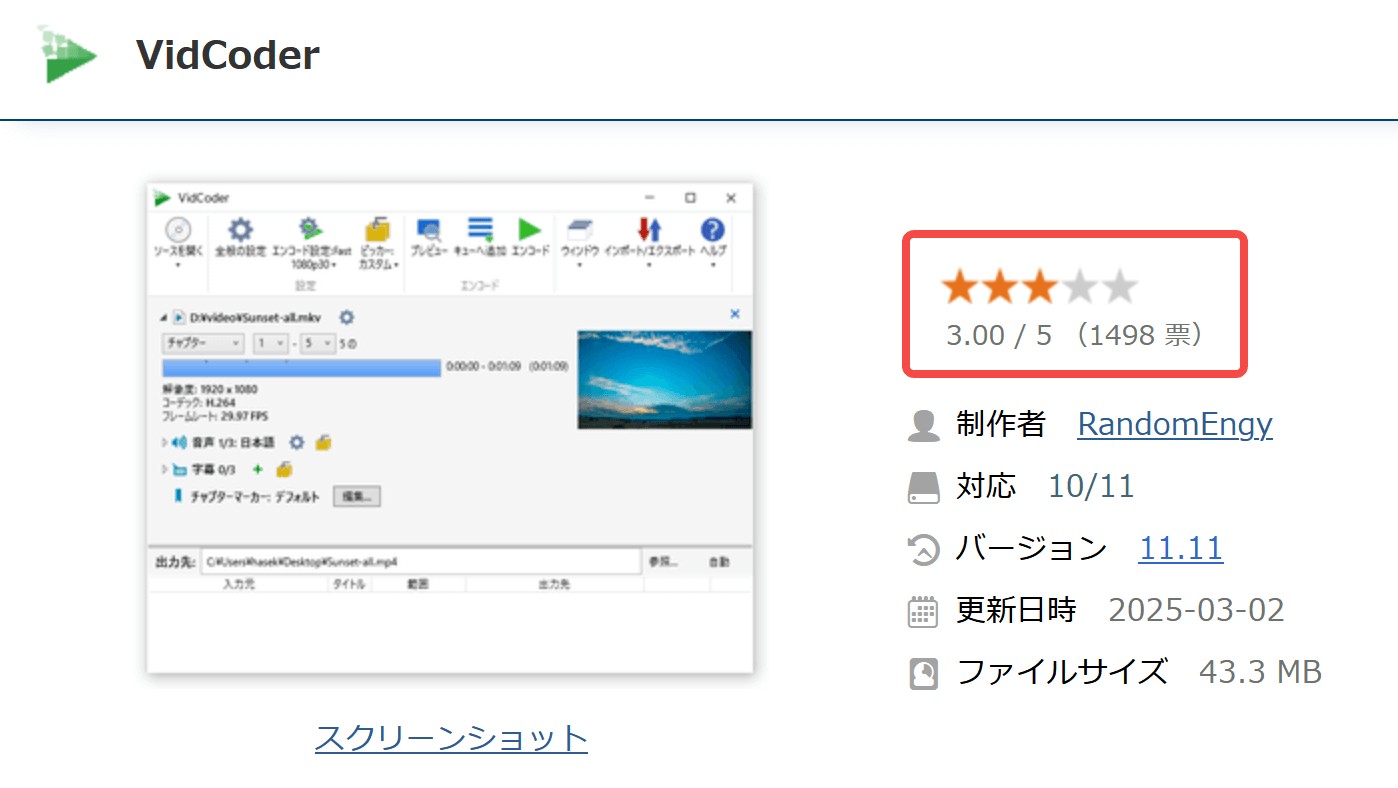Viewport: 1398px width, 788px height.
Task: Click the キューへ追加 toolbar icon
Action: [x=480, y=230]
